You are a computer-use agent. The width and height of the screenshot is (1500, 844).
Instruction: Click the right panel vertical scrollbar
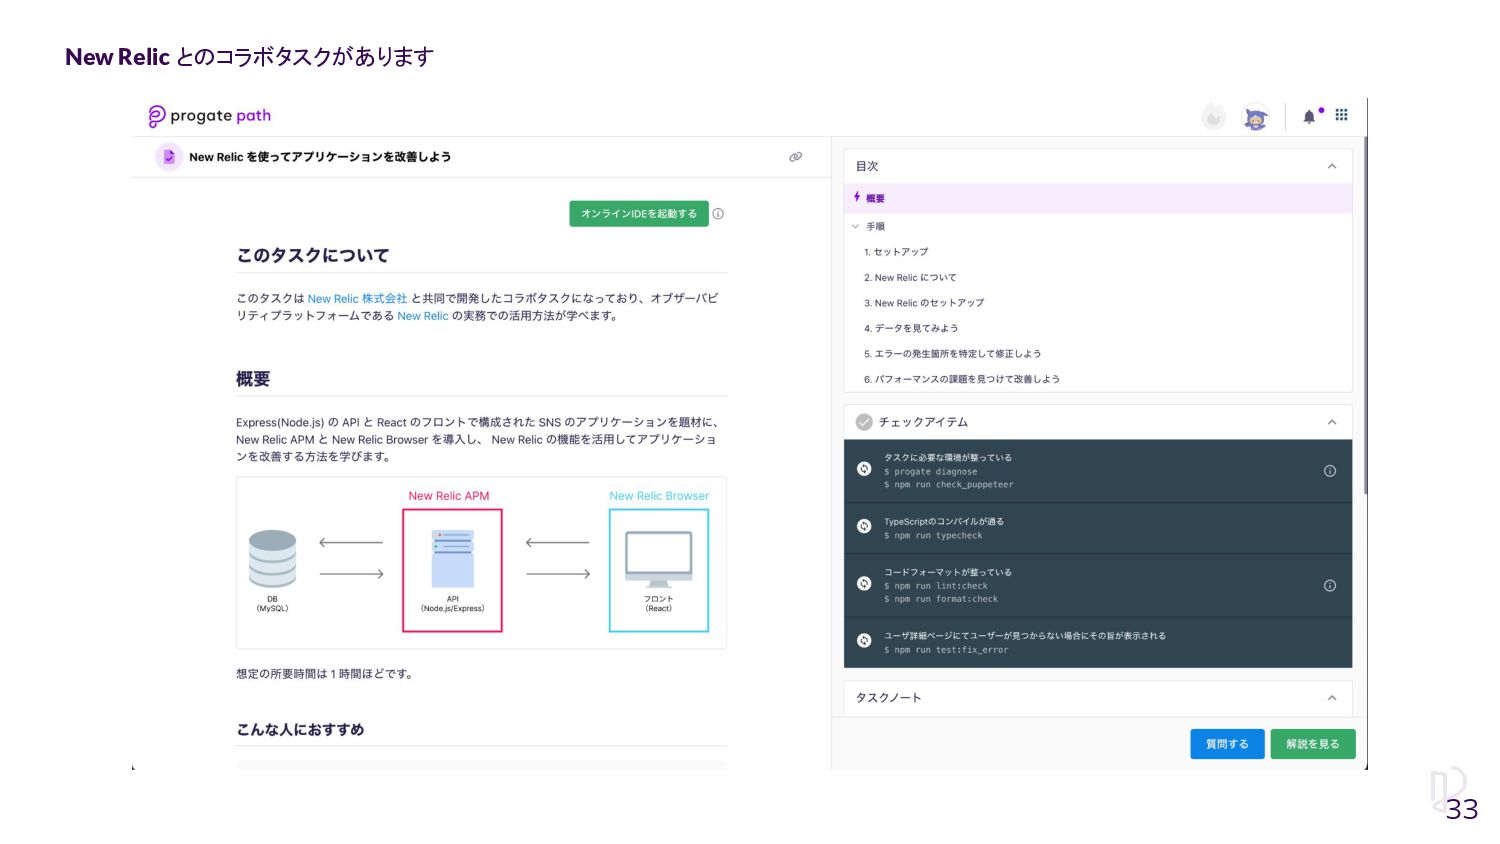(x=1365, y=315)
